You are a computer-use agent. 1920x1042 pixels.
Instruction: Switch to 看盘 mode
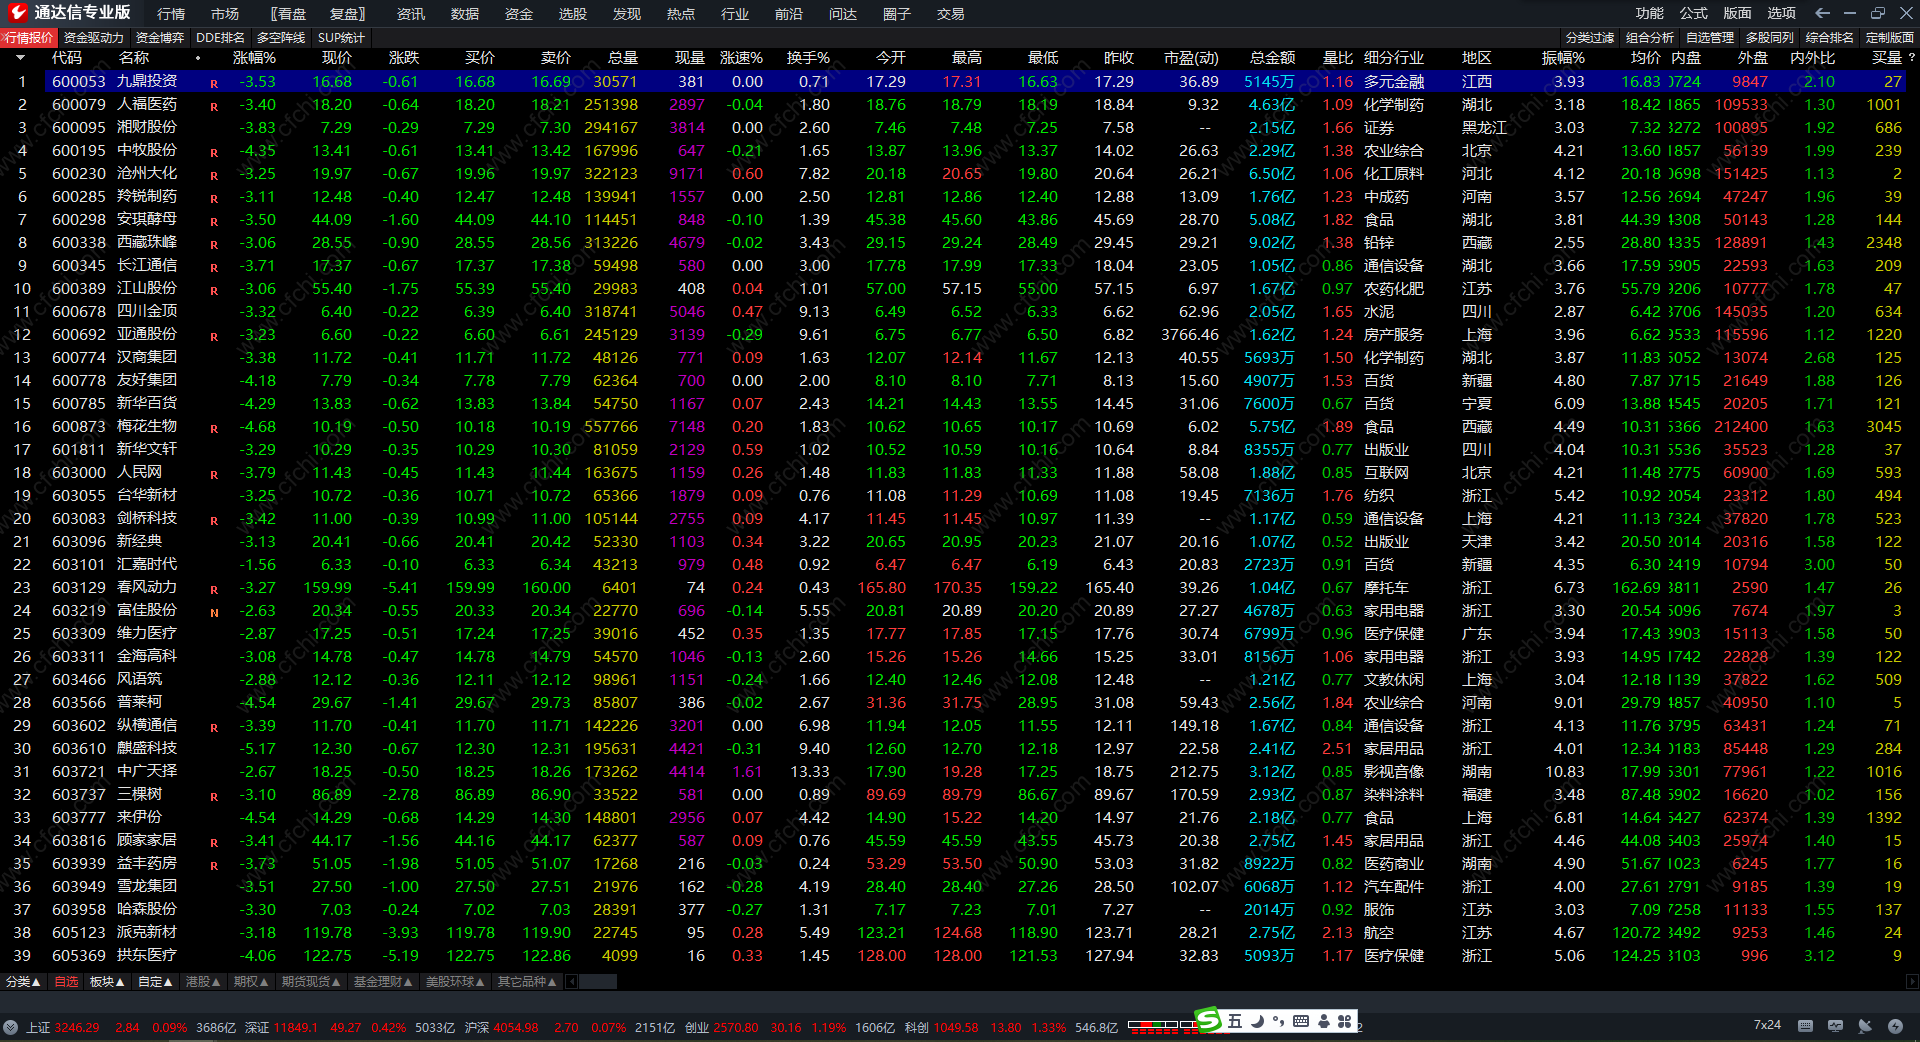pos(288,14)
